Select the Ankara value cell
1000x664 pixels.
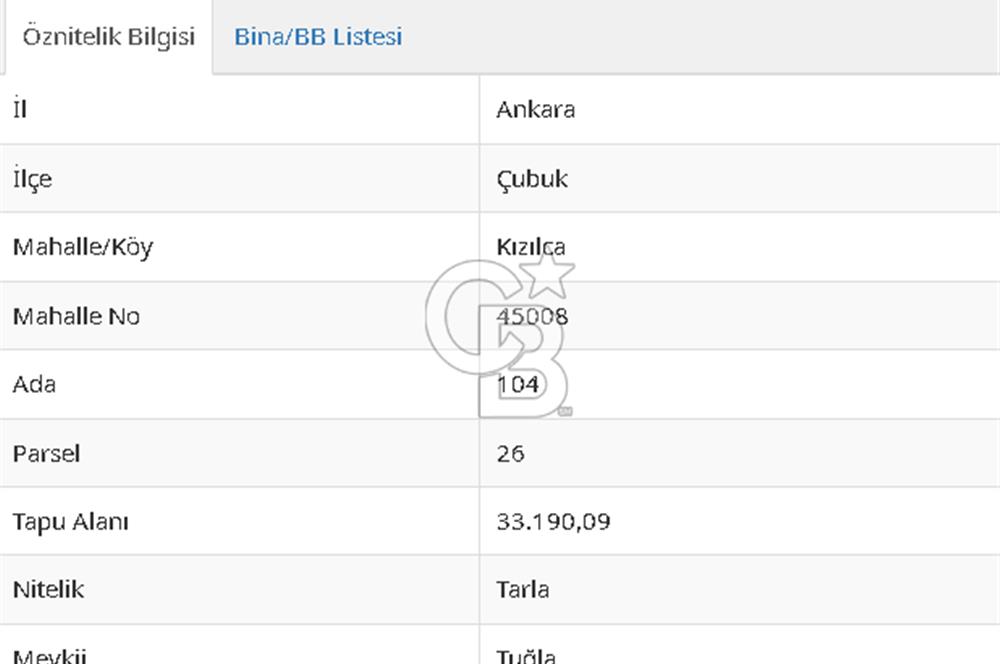coord(535,109)
